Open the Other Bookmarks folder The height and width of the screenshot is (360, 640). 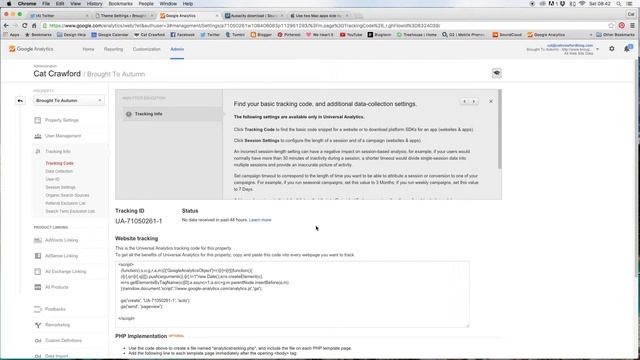click(x=616, y=35)
